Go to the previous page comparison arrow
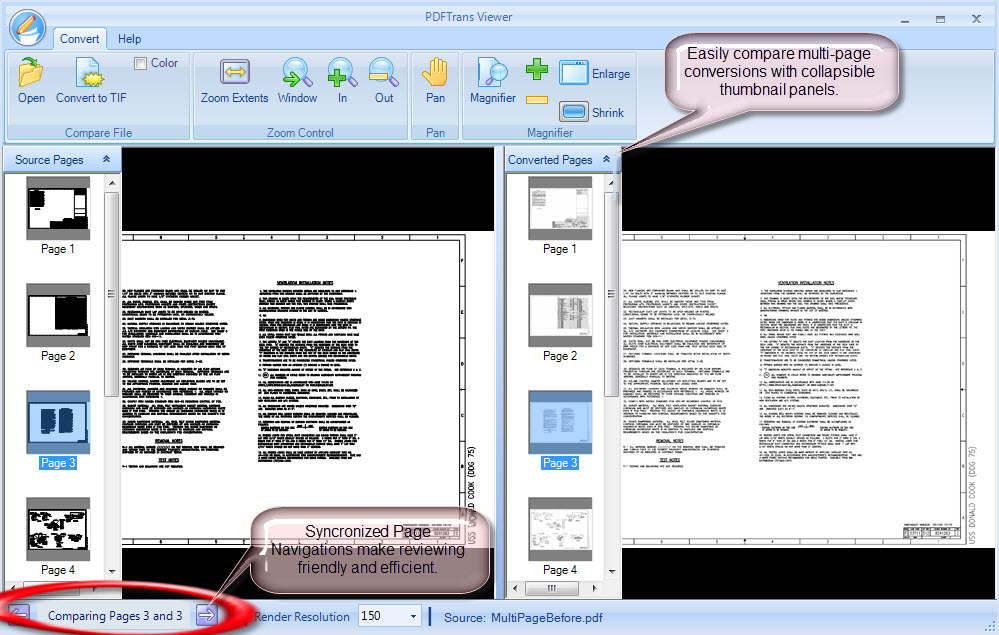The height and width of the screenshot is (635, 999). tap(19, 615)
